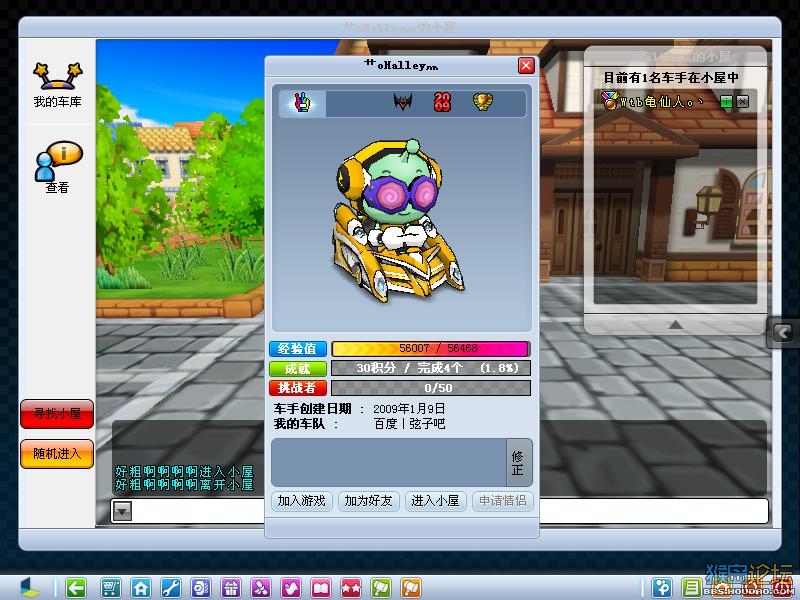Click the team name 百度|弦子吧
Screen dimensions: 800x600
409,423
